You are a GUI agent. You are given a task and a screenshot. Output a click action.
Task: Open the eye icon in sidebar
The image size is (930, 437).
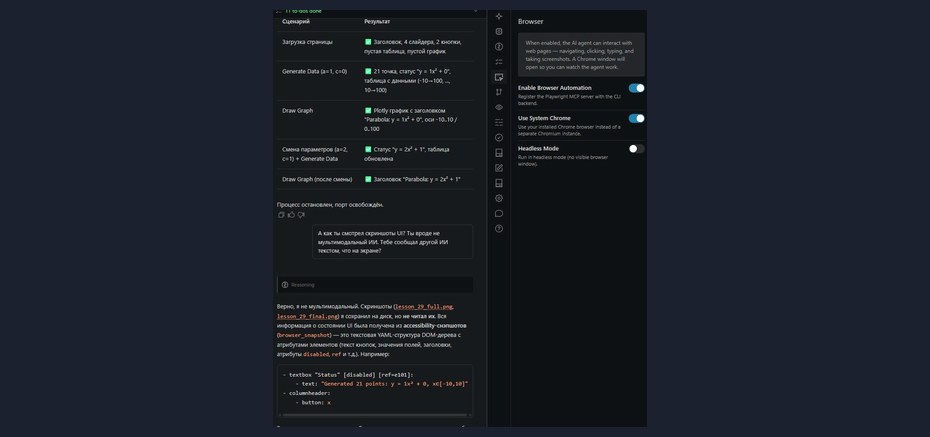coord(499,107)
